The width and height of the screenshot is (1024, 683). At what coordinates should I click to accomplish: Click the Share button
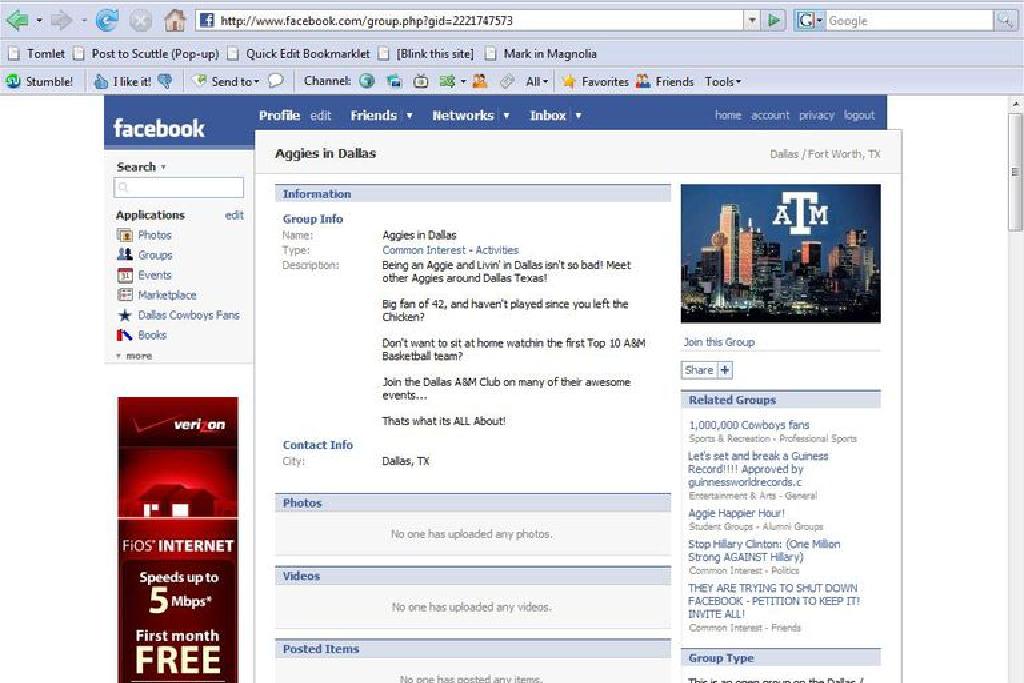click(707, 370)
